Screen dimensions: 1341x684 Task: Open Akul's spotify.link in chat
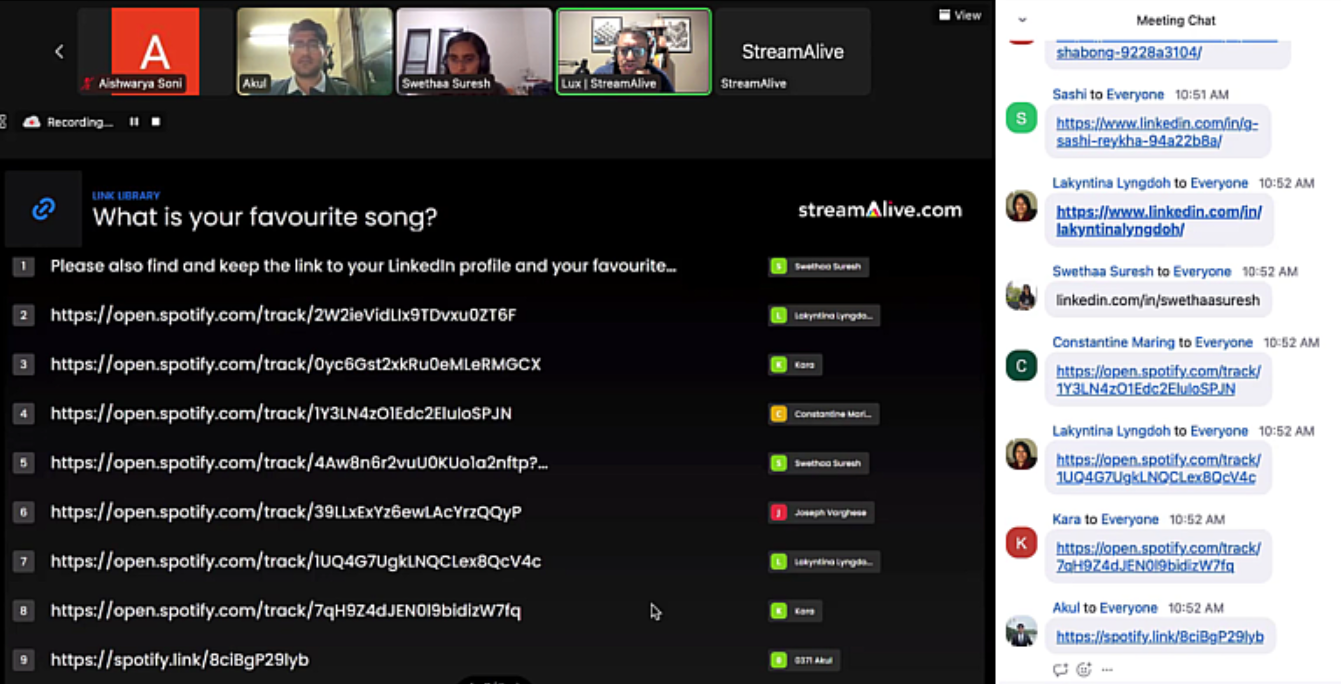pos(1159,636)
